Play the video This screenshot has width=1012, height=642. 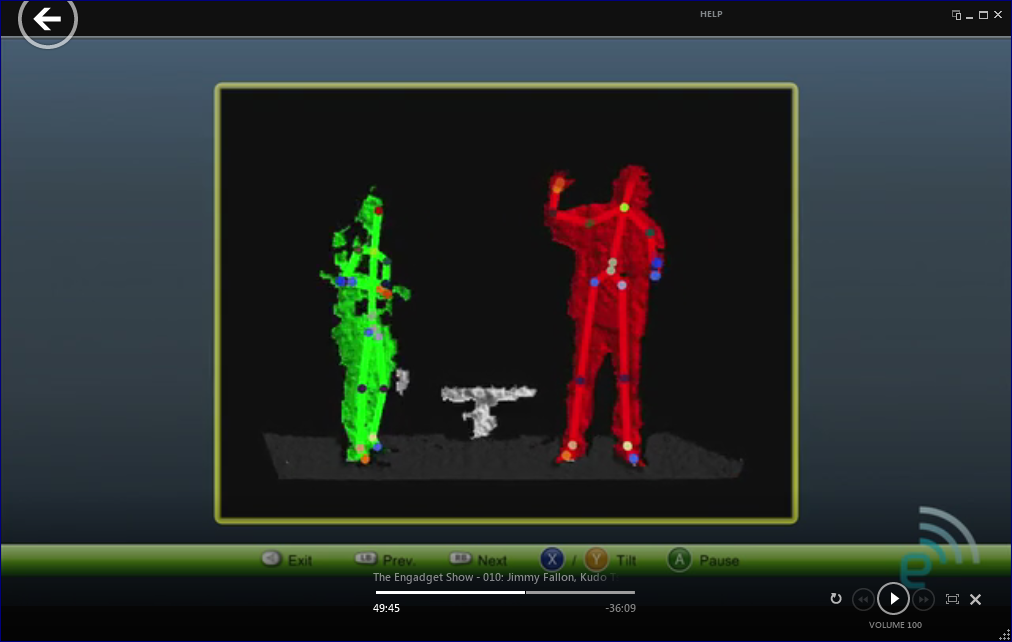[x=893, y=599]
